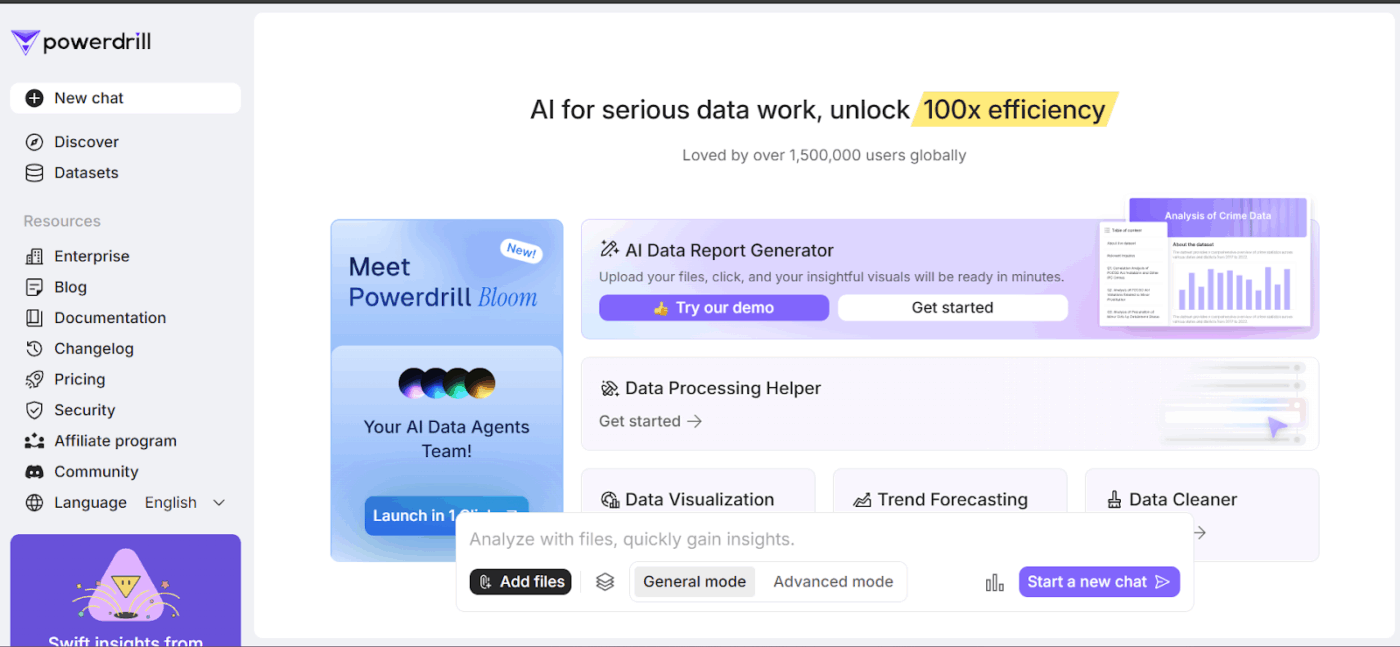
Task: Expand Data Processing Helper via Get started arrow
Action: (x=651, y=421)
